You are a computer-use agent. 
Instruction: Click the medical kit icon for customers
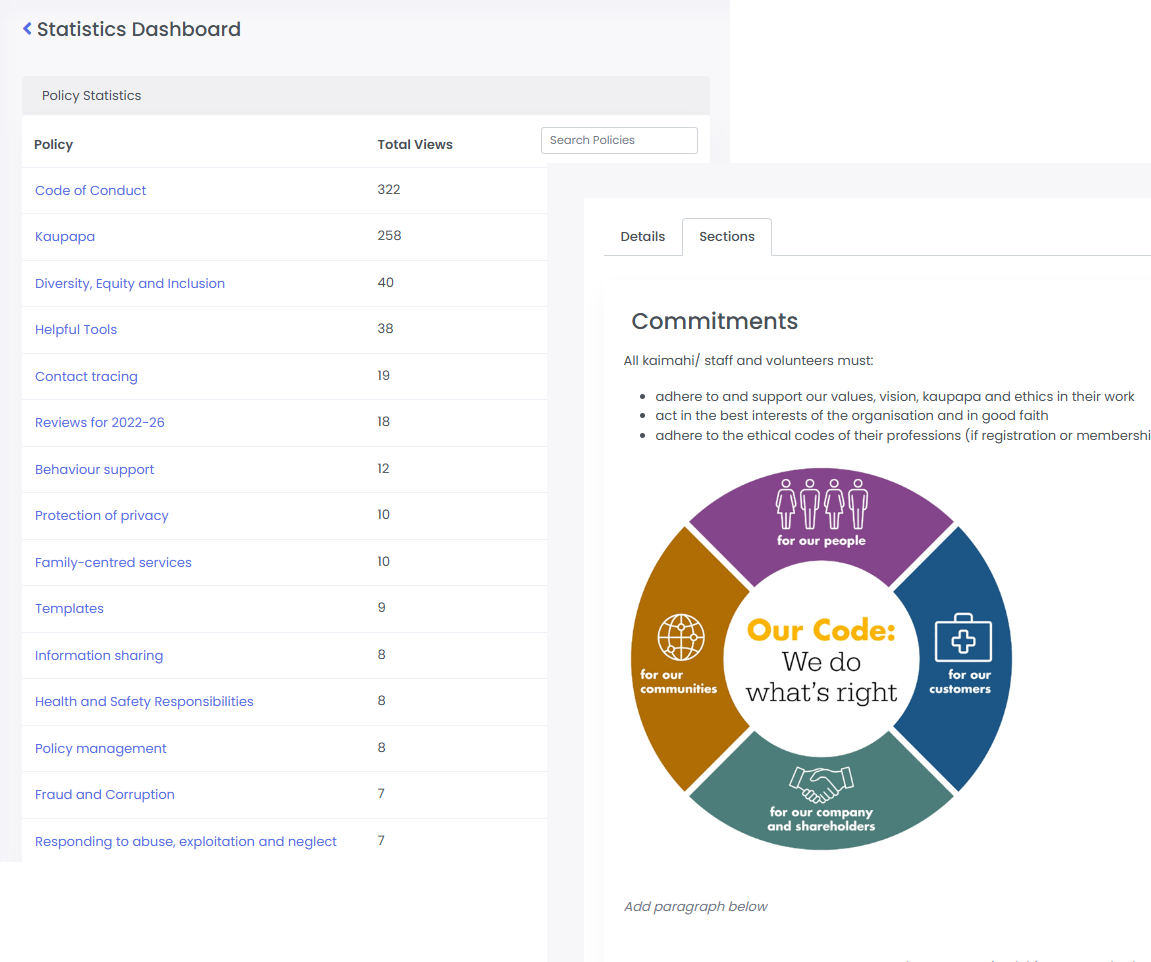click(963, 638)
